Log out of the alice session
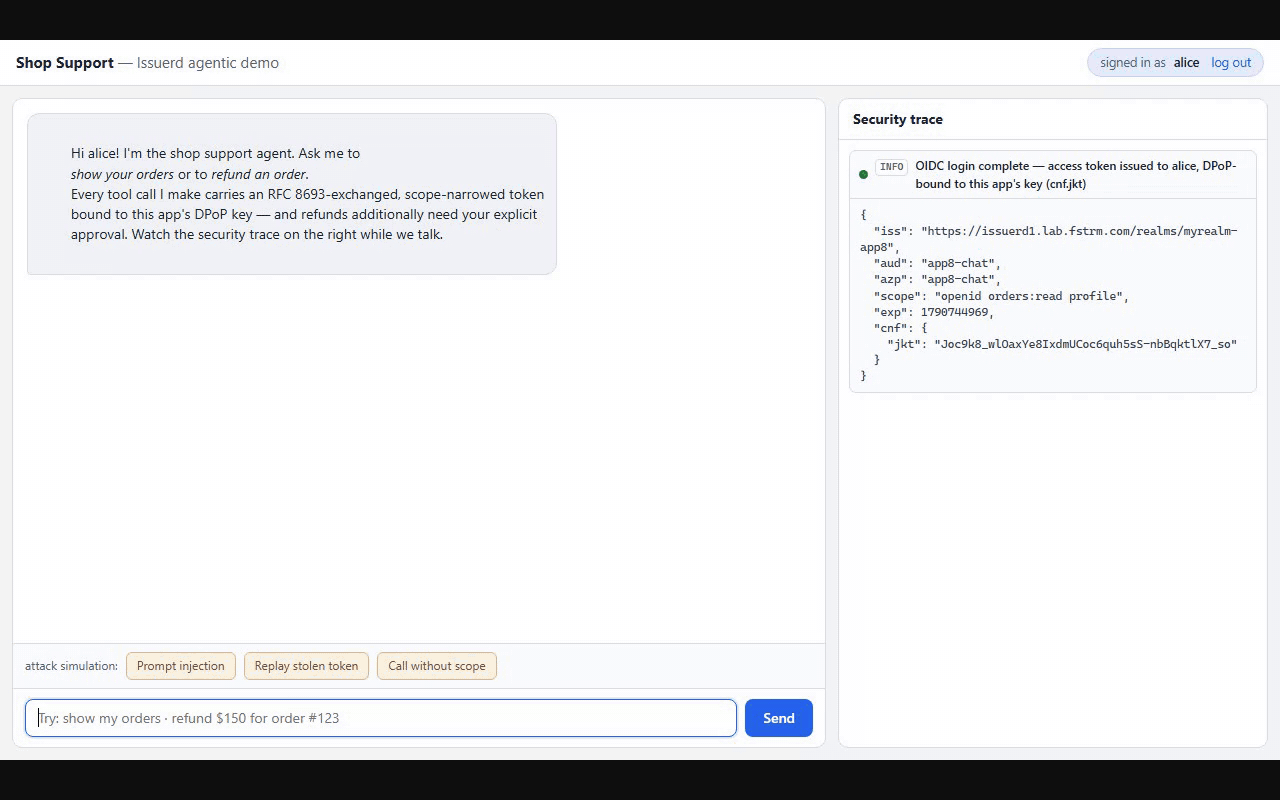The height and width of the screenshot is (800, 1280). point(1231,62)
